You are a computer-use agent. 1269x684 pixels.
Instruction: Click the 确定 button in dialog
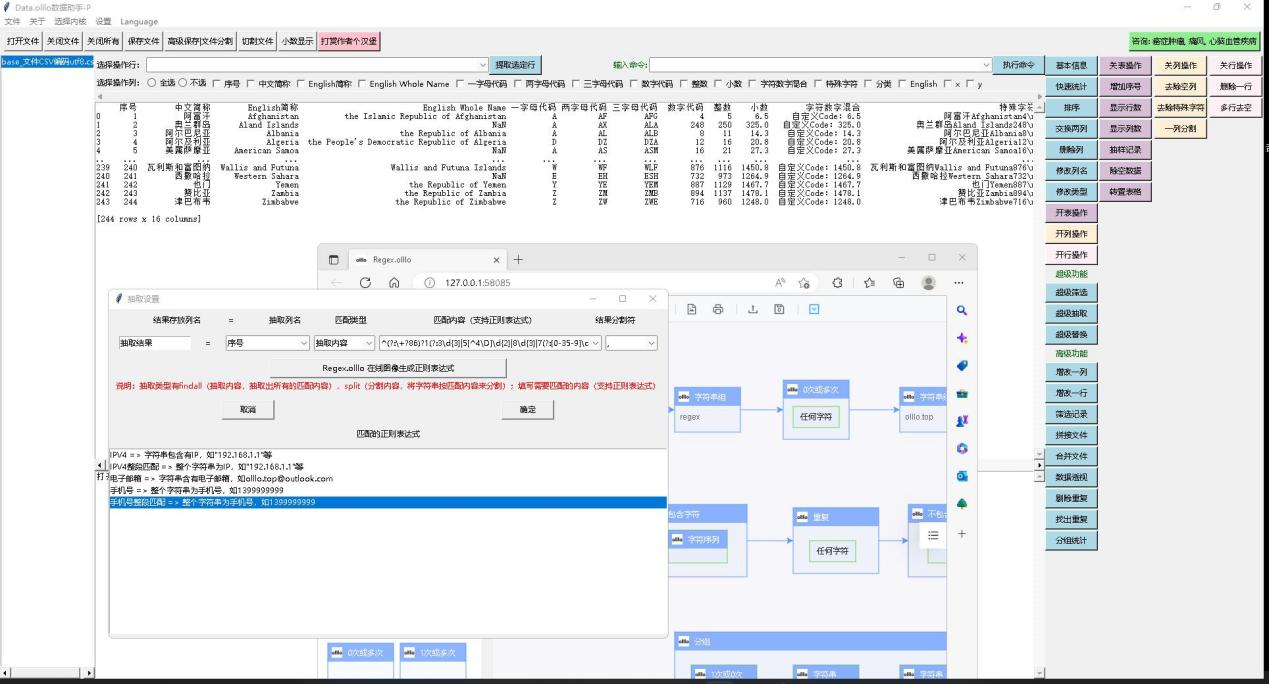coord(527,410)
